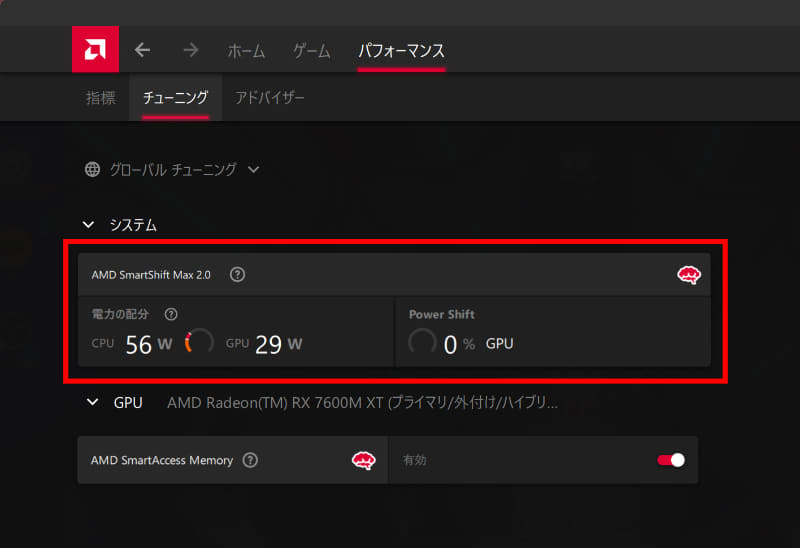Click the CPU/GPU power distribution gauge
This screenshot has height=548, width=800.
199,341
